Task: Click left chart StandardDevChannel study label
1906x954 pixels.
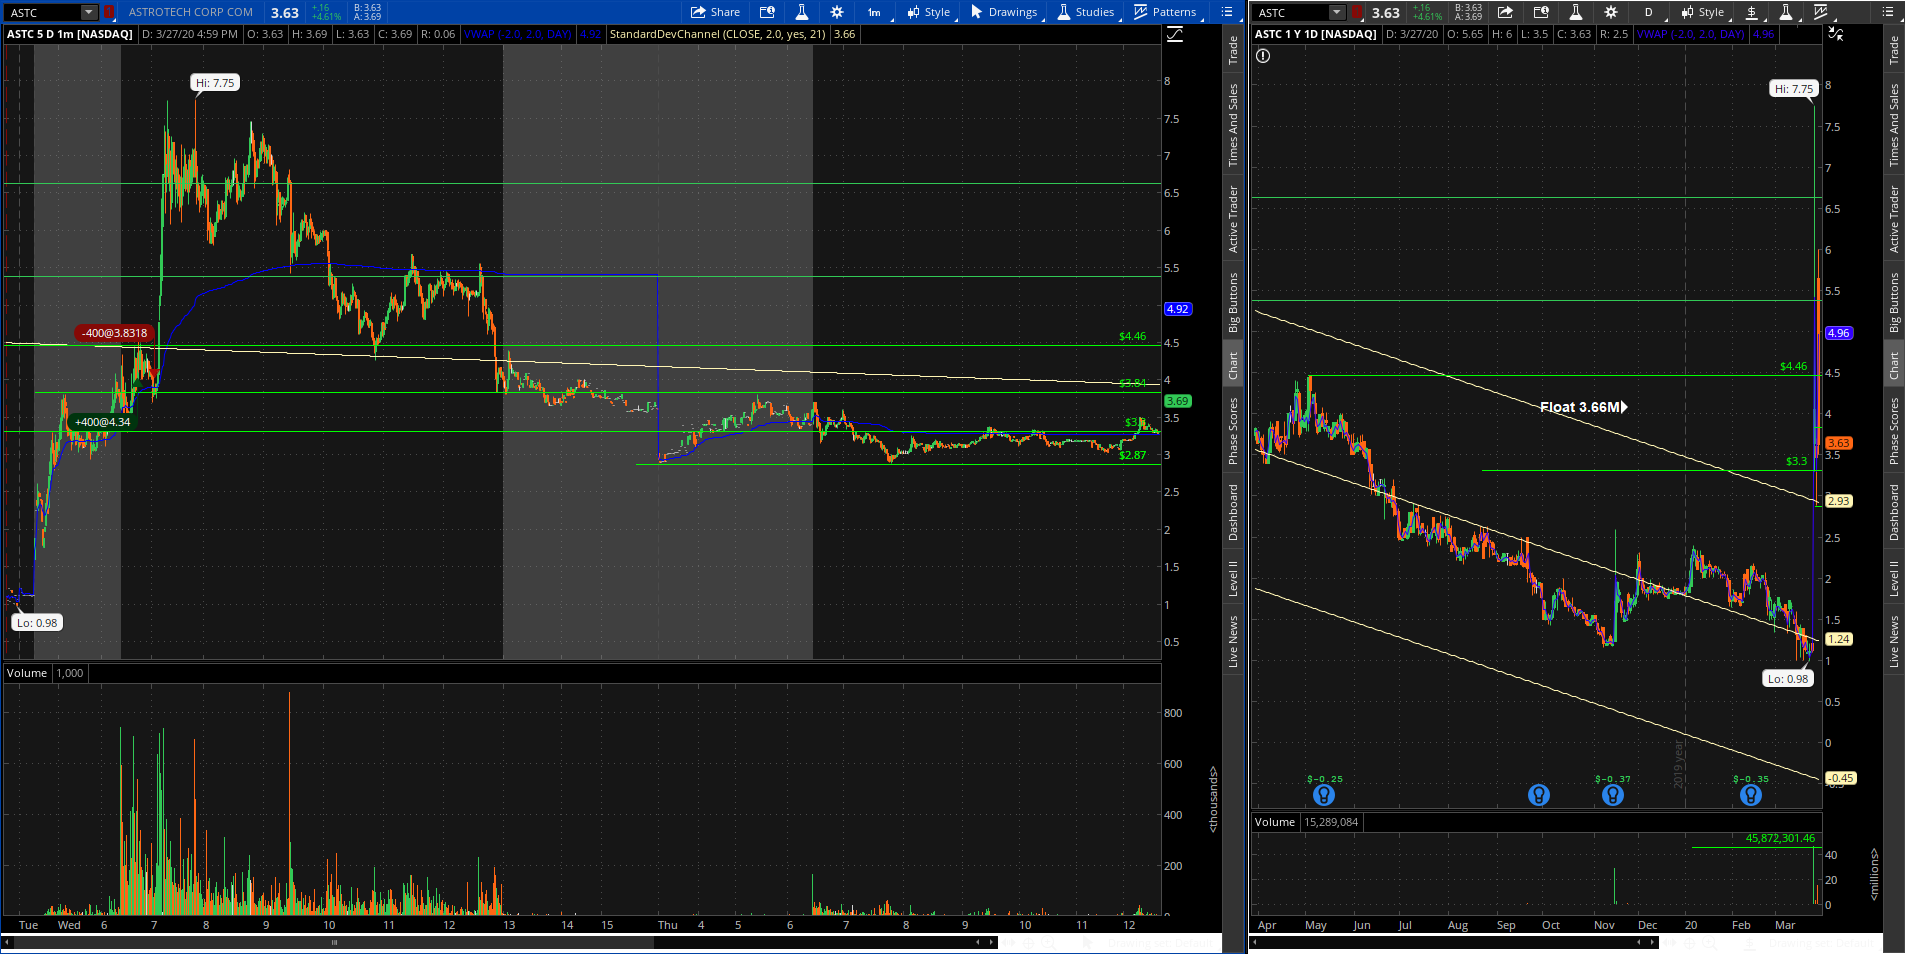Action: (732, 34)
